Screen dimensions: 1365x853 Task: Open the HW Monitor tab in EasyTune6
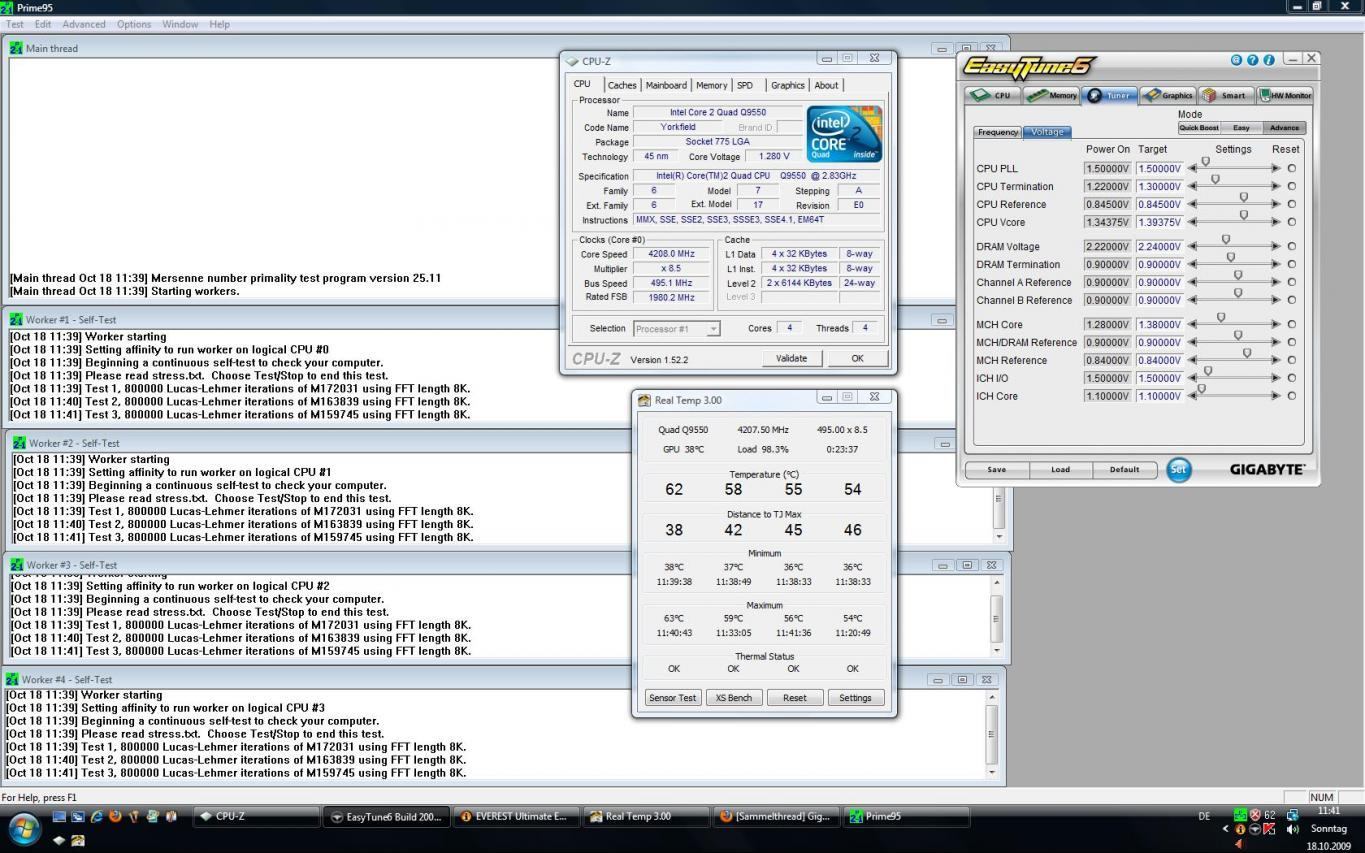(1285, 95)
